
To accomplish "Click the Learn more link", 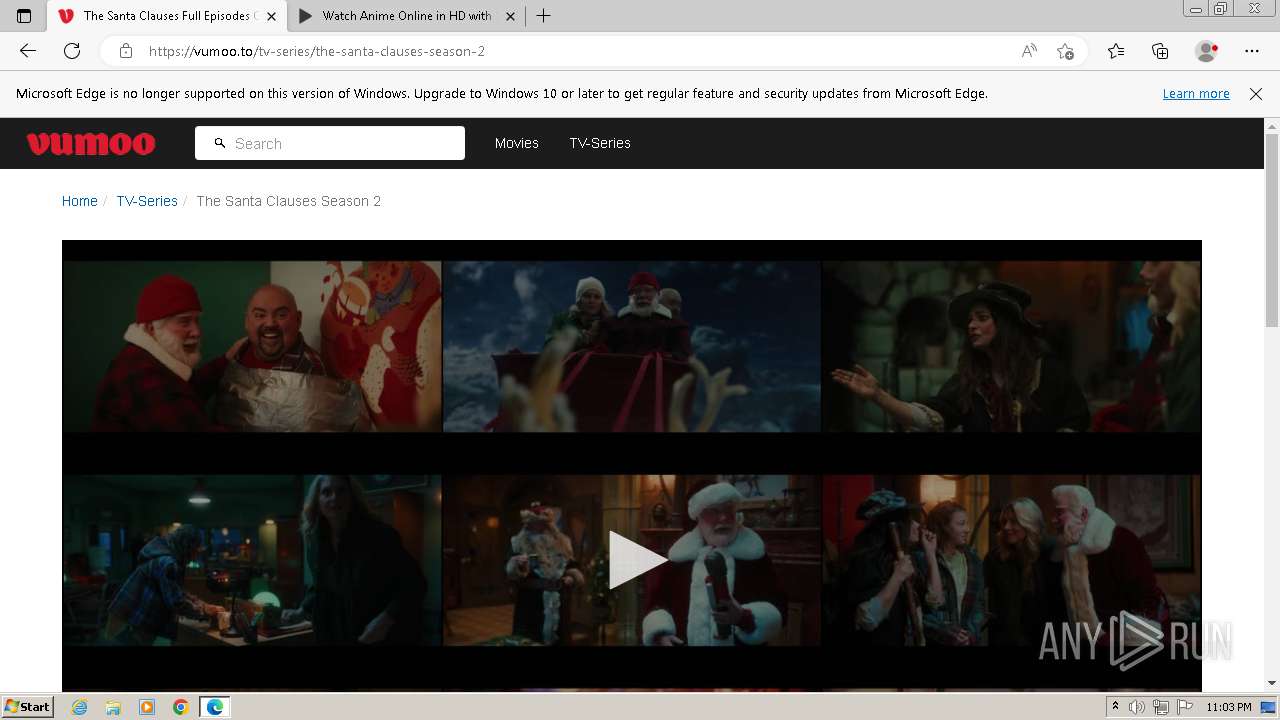I will click(x=1196, y=94).
